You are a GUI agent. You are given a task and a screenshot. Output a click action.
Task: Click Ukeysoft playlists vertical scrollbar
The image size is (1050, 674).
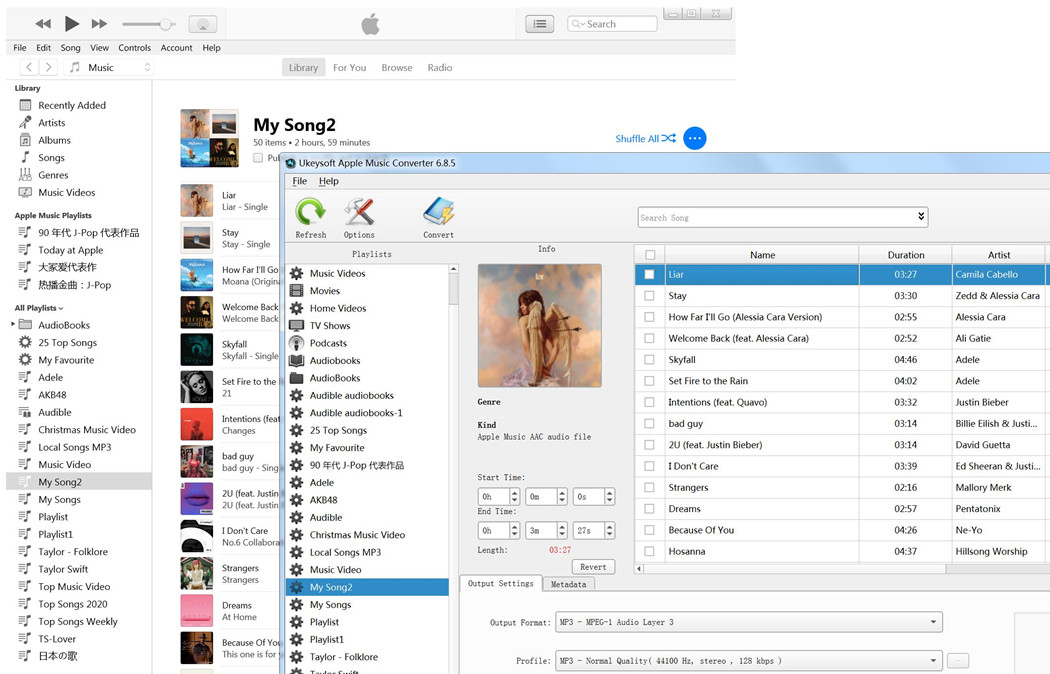[x=453, y=288]
